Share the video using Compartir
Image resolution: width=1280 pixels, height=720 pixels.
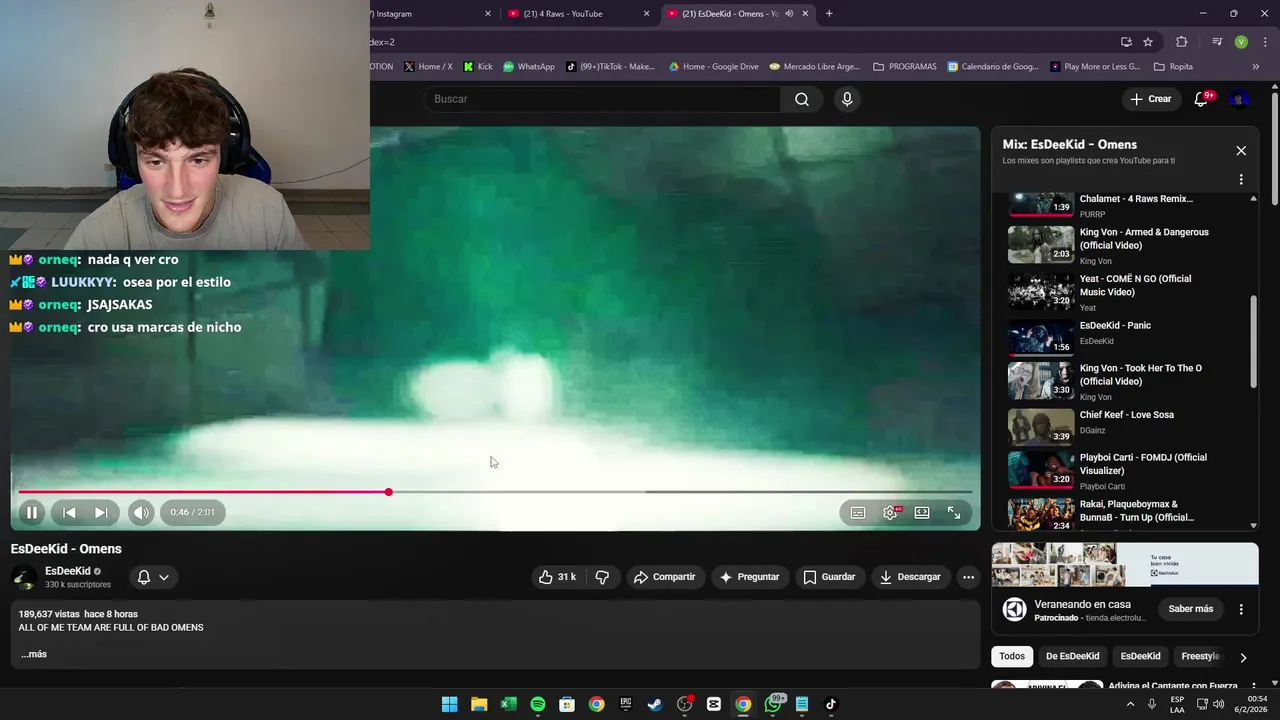click(664, 577)
